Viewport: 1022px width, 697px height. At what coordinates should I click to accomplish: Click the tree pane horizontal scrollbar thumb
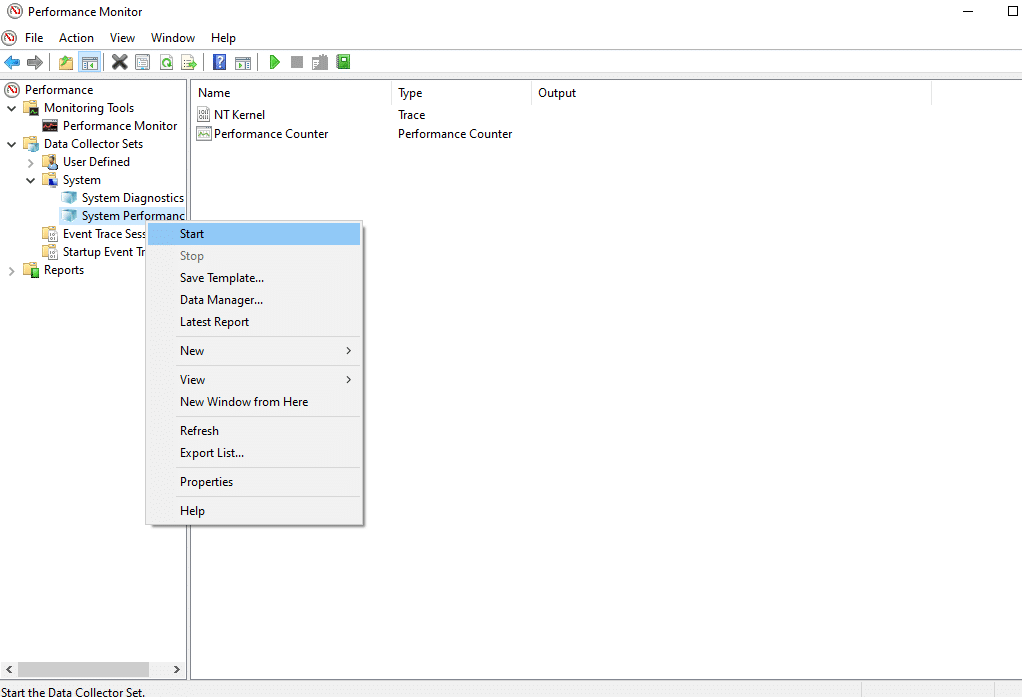(83, 670)
